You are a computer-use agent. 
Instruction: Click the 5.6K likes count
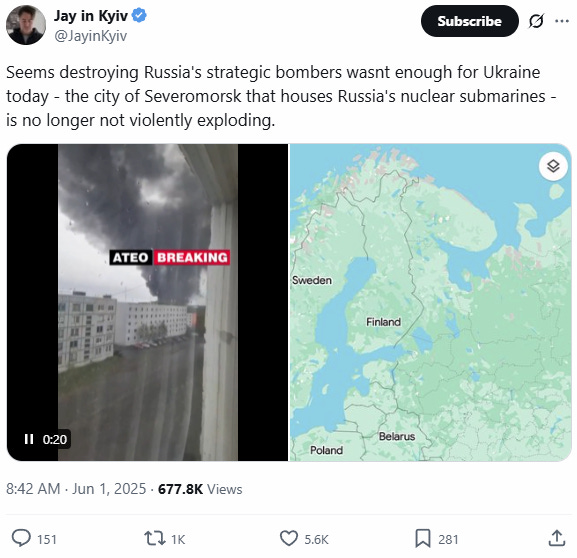[316, 540]
